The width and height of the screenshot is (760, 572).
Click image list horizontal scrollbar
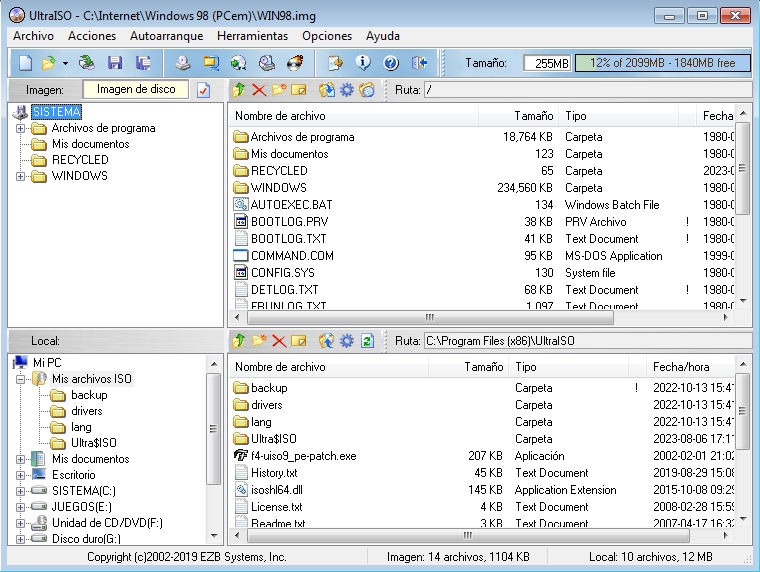[x=430, y=318]
